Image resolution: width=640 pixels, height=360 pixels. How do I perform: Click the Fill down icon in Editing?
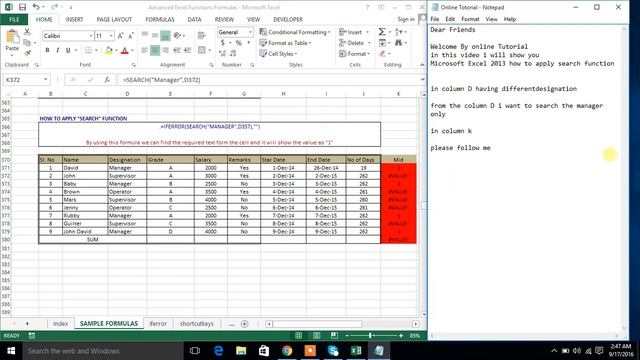point(382,42)
